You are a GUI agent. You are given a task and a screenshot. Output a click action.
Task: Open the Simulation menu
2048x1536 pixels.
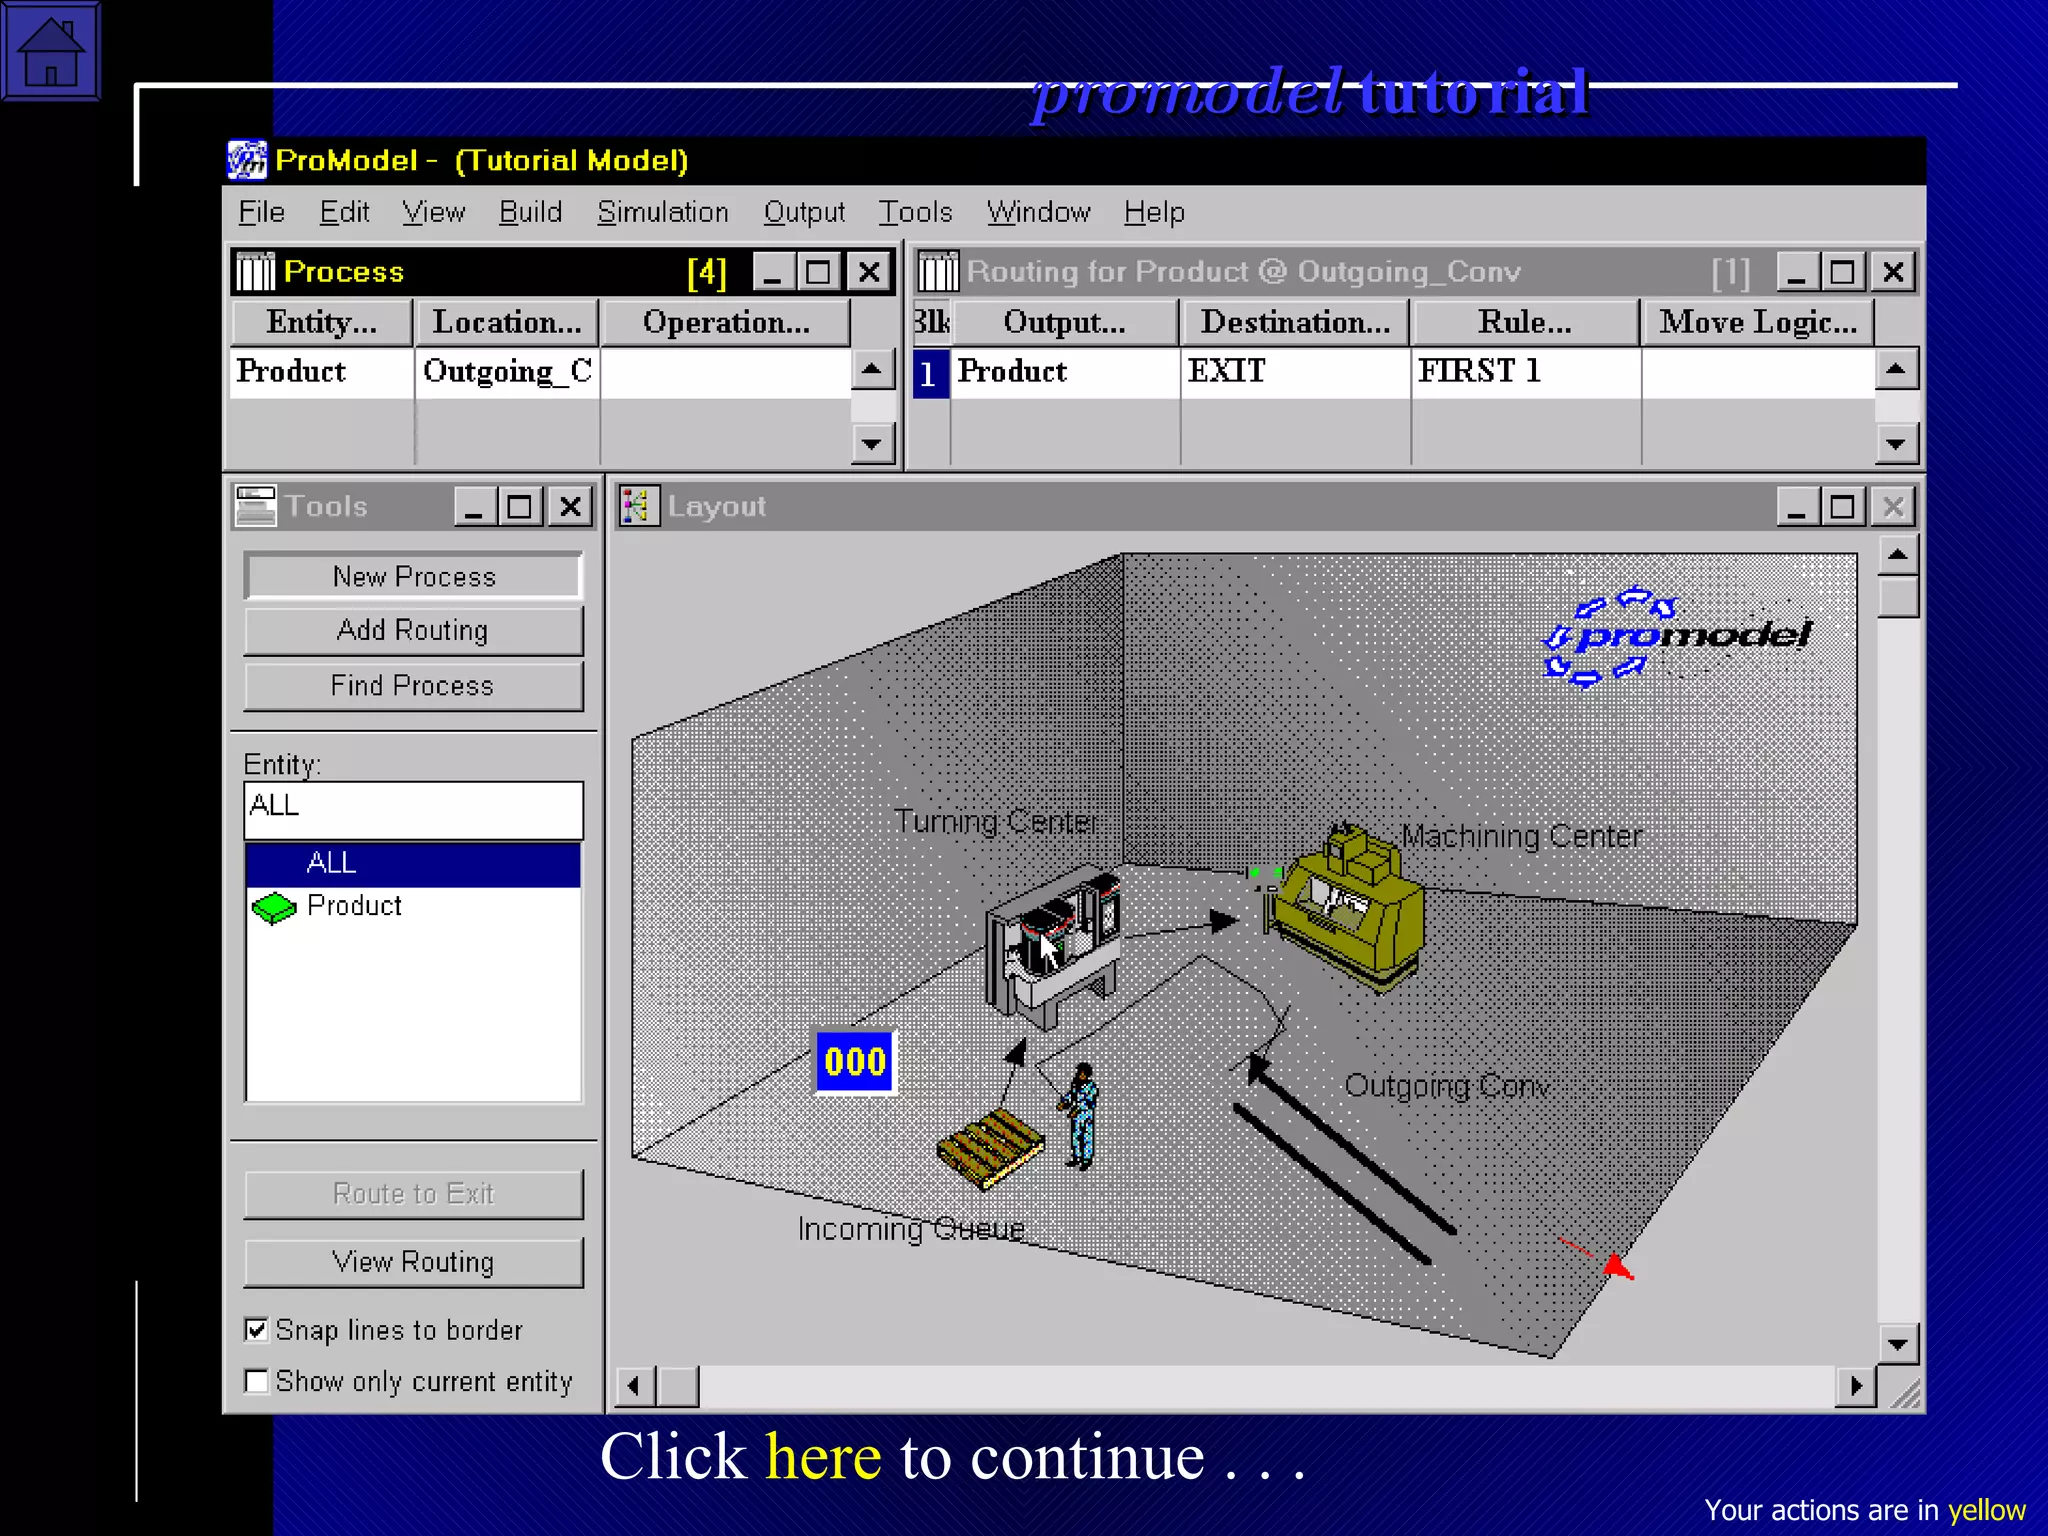coord(662,212)
